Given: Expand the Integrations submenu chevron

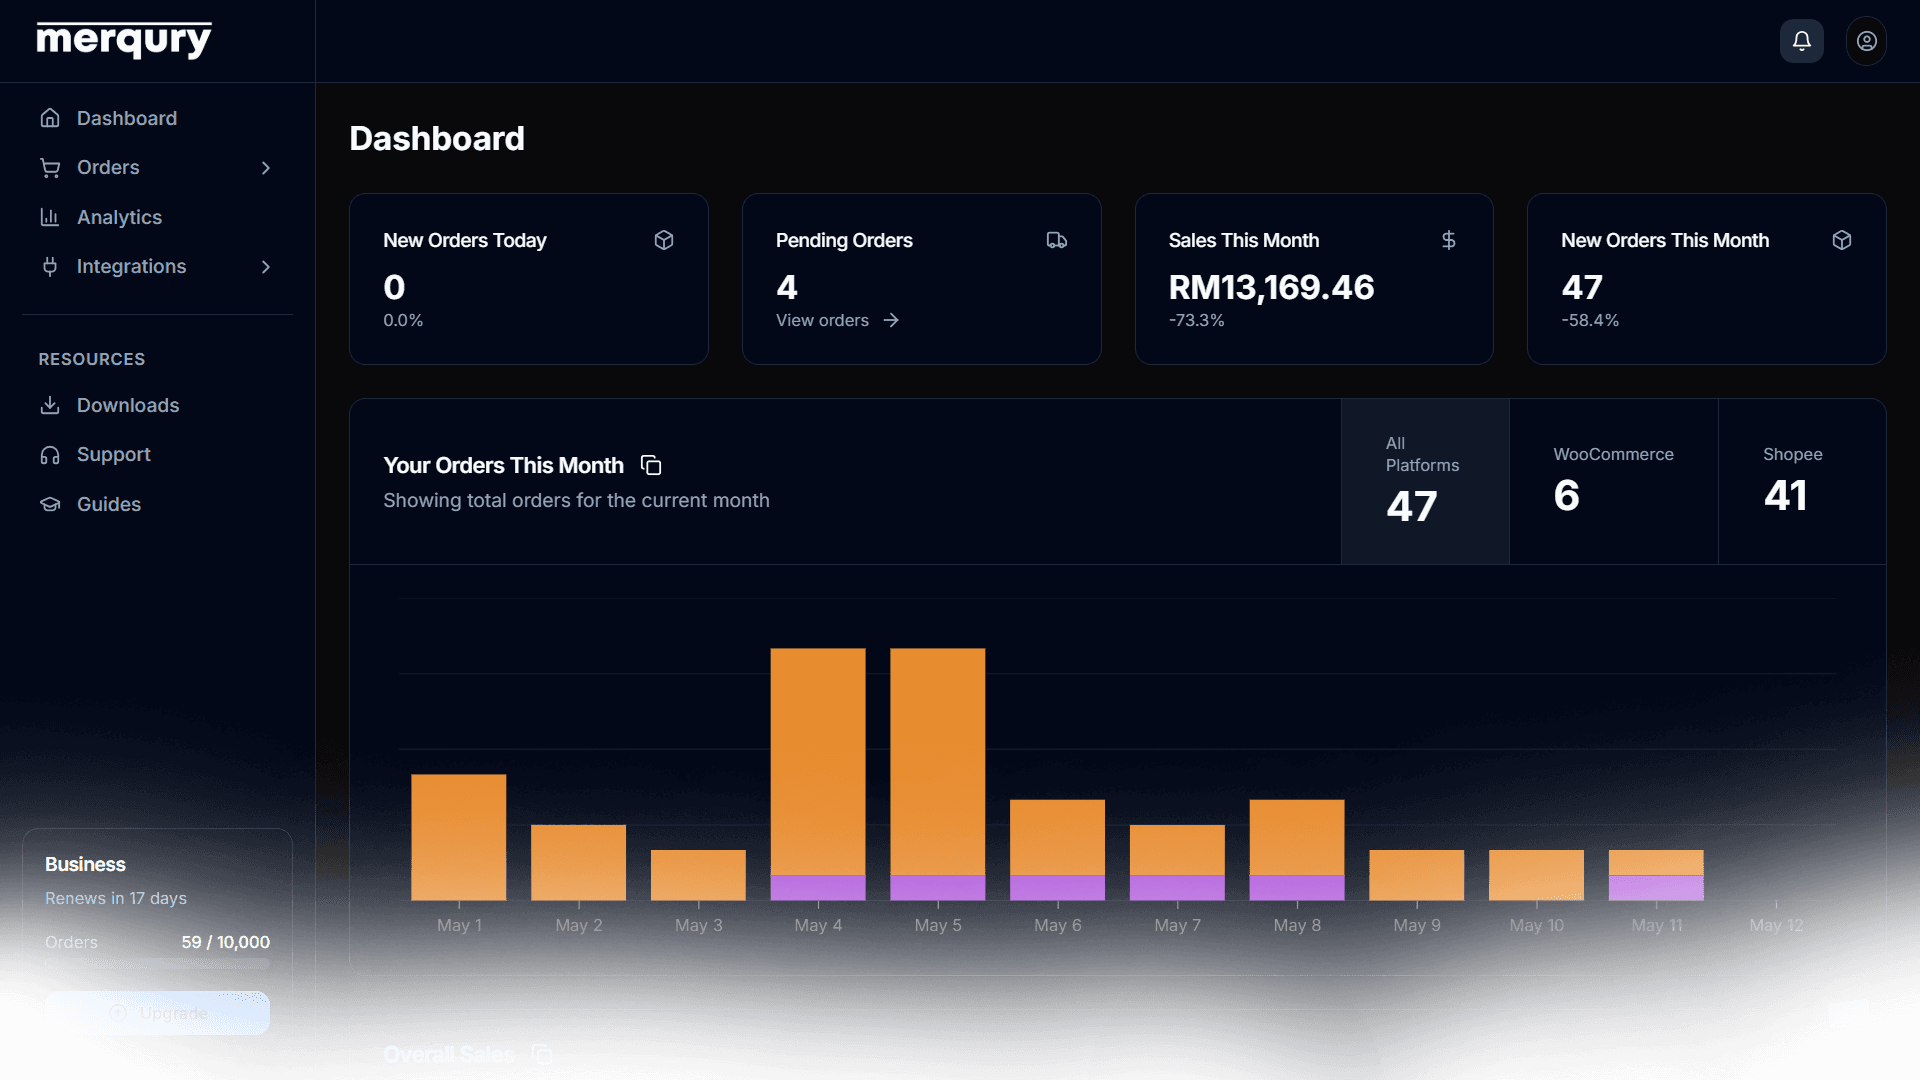Looking at the screenshot, I should 266,267.
